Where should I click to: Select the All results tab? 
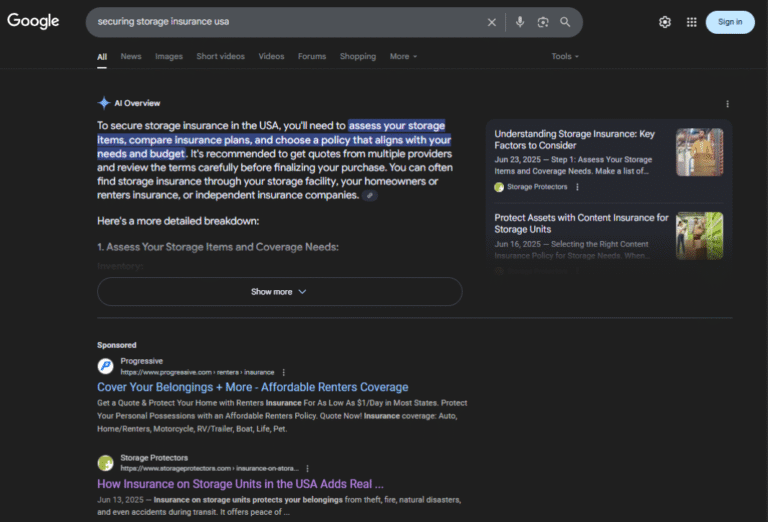click(x=102, y=57)
